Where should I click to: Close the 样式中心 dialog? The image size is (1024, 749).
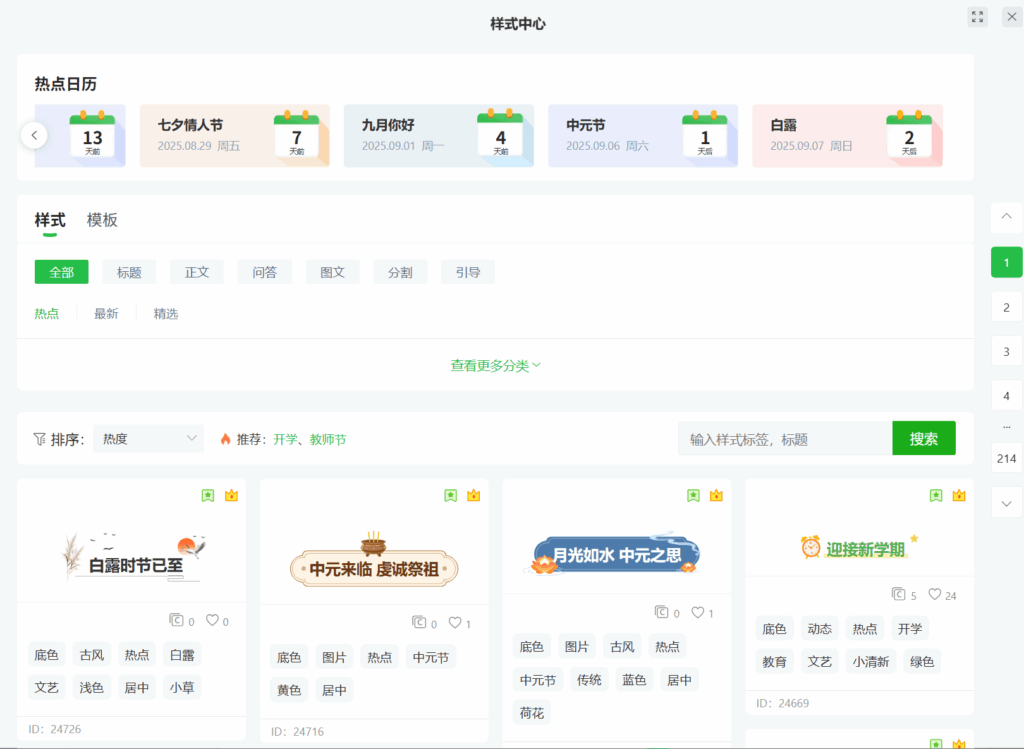click(1012, 17)
